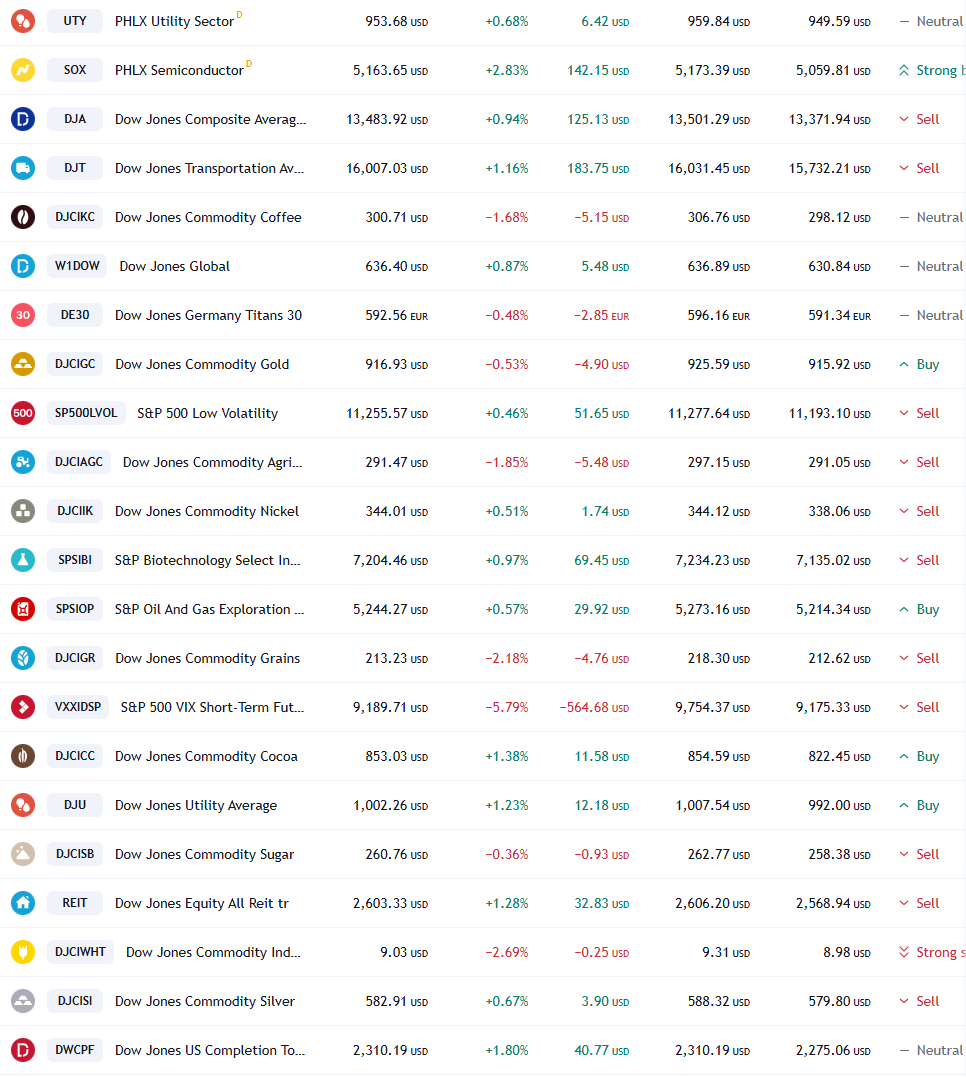This screenshot has width=966, height=1077.
Task: Click the Strong buy rating for SOX
Action: 932,70
